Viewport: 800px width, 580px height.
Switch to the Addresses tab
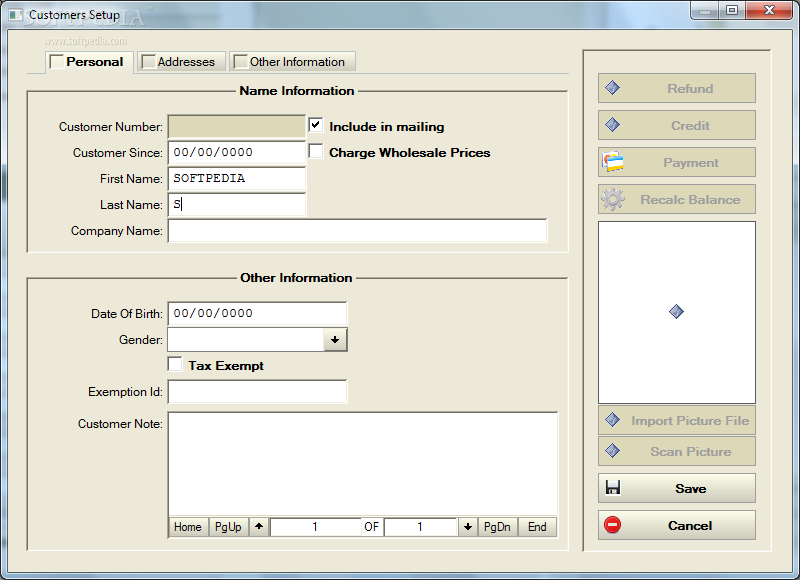[181, 62]
